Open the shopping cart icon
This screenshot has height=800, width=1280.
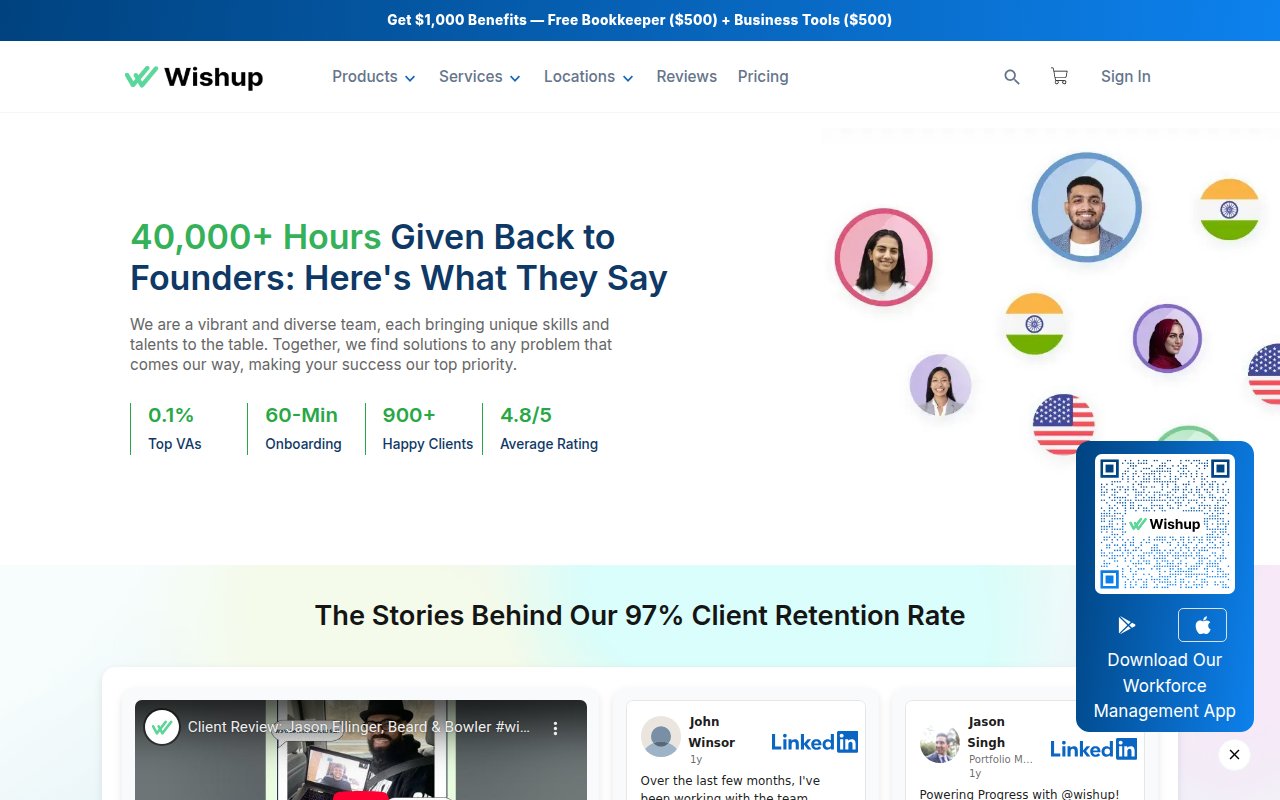point(1059,76)
